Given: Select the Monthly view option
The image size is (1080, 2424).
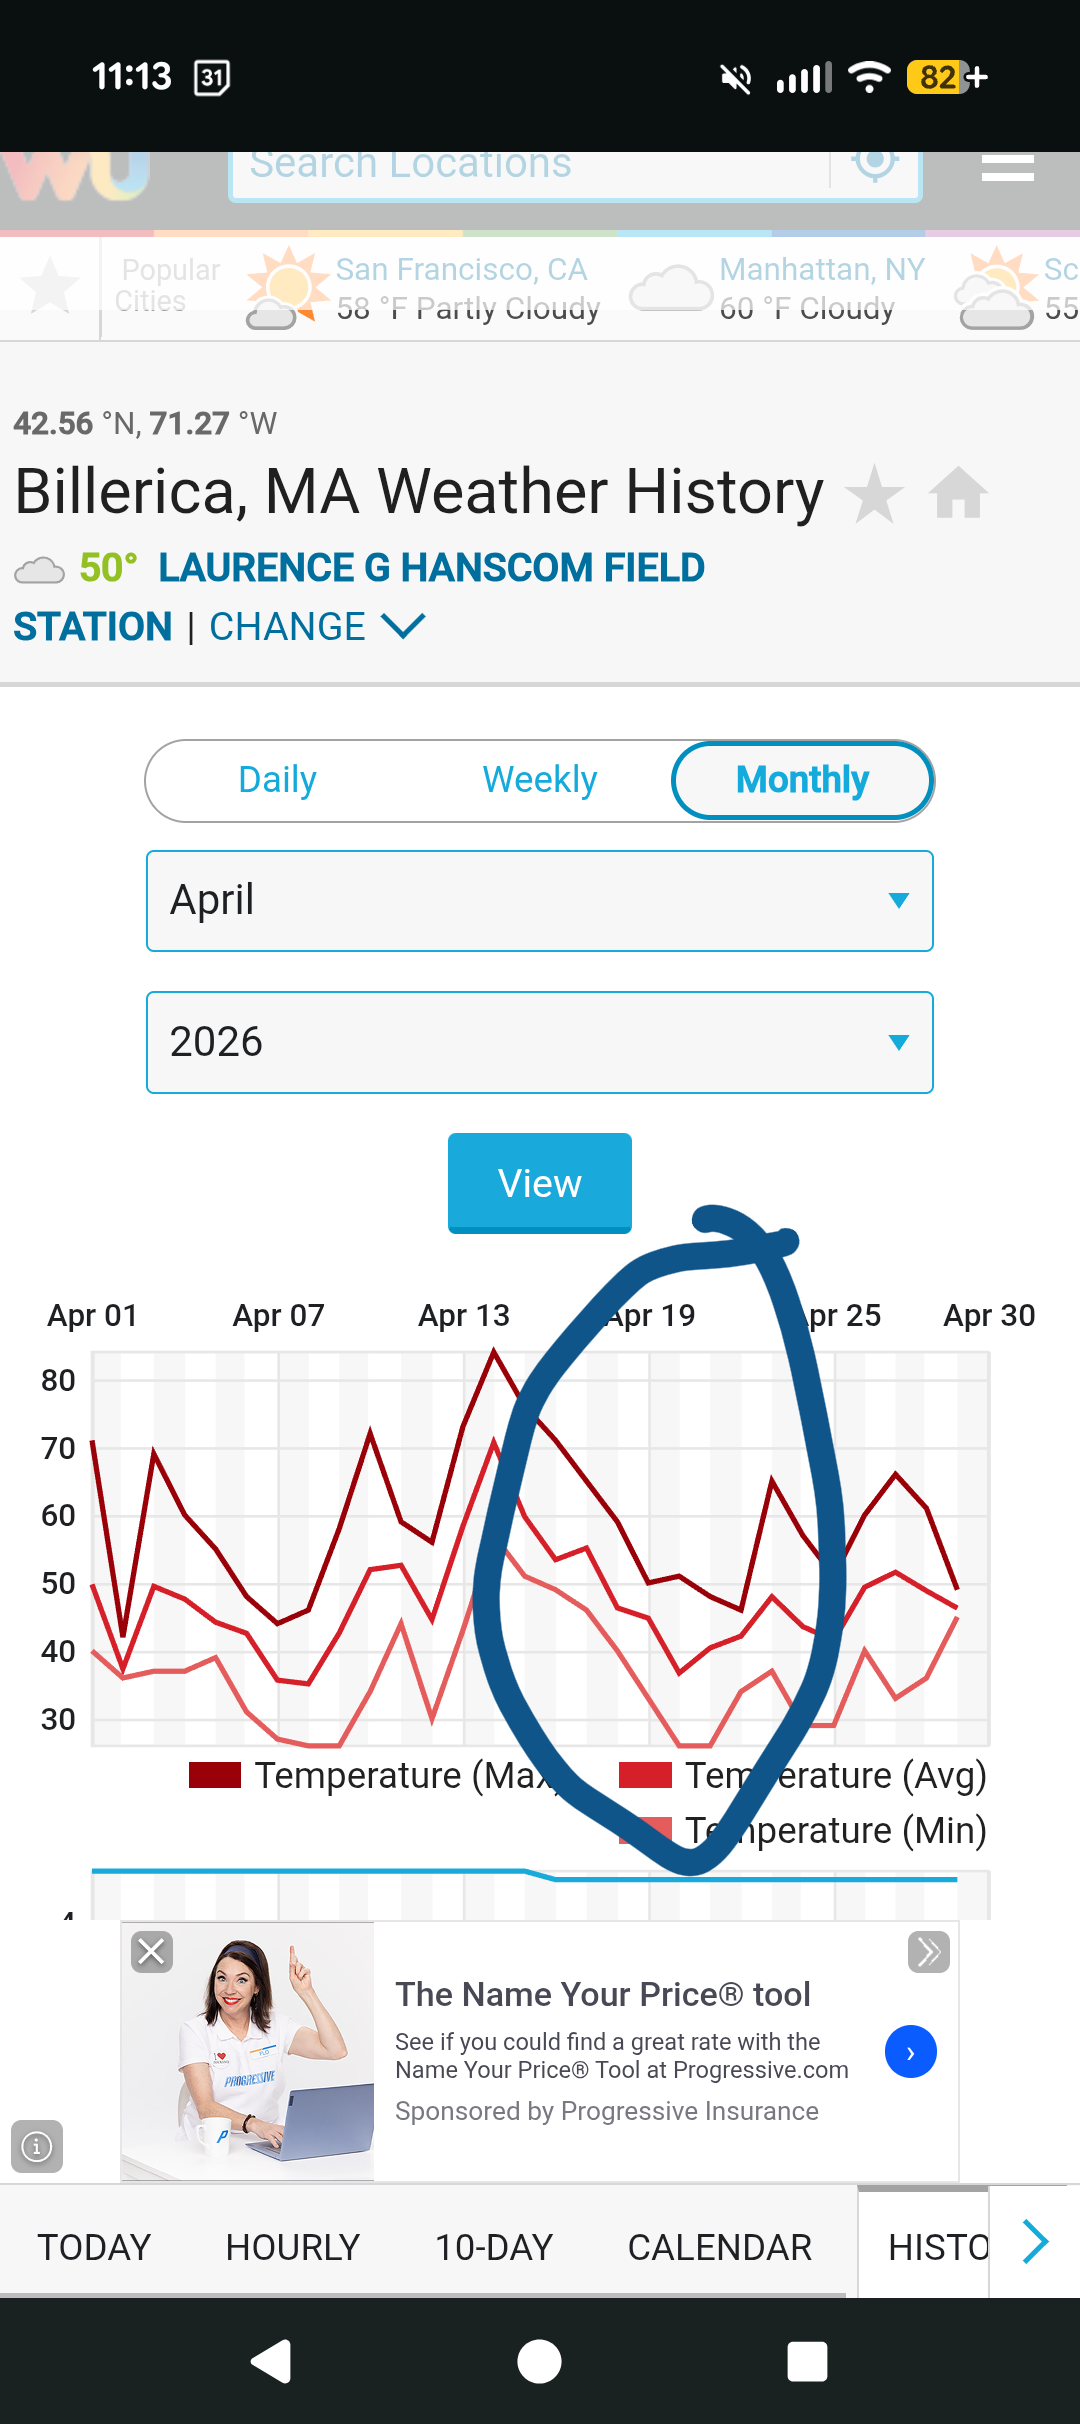Looking at the screenshot, I should tap(802, 780).
